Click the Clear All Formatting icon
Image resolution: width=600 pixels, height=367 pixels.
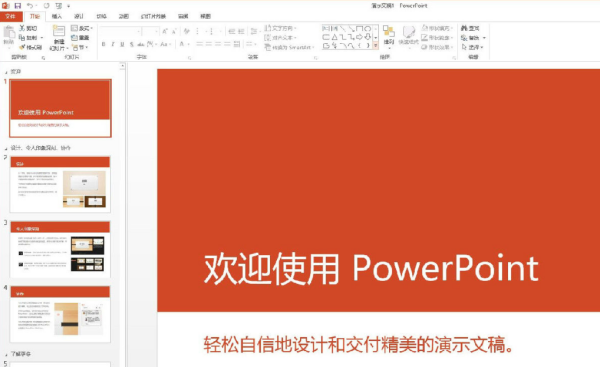coord(186,31)
